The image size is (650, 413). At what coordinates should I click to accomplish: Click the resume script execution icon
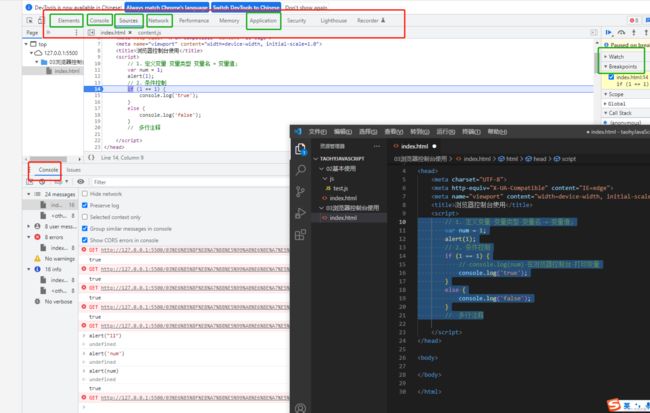pos(608,32)
